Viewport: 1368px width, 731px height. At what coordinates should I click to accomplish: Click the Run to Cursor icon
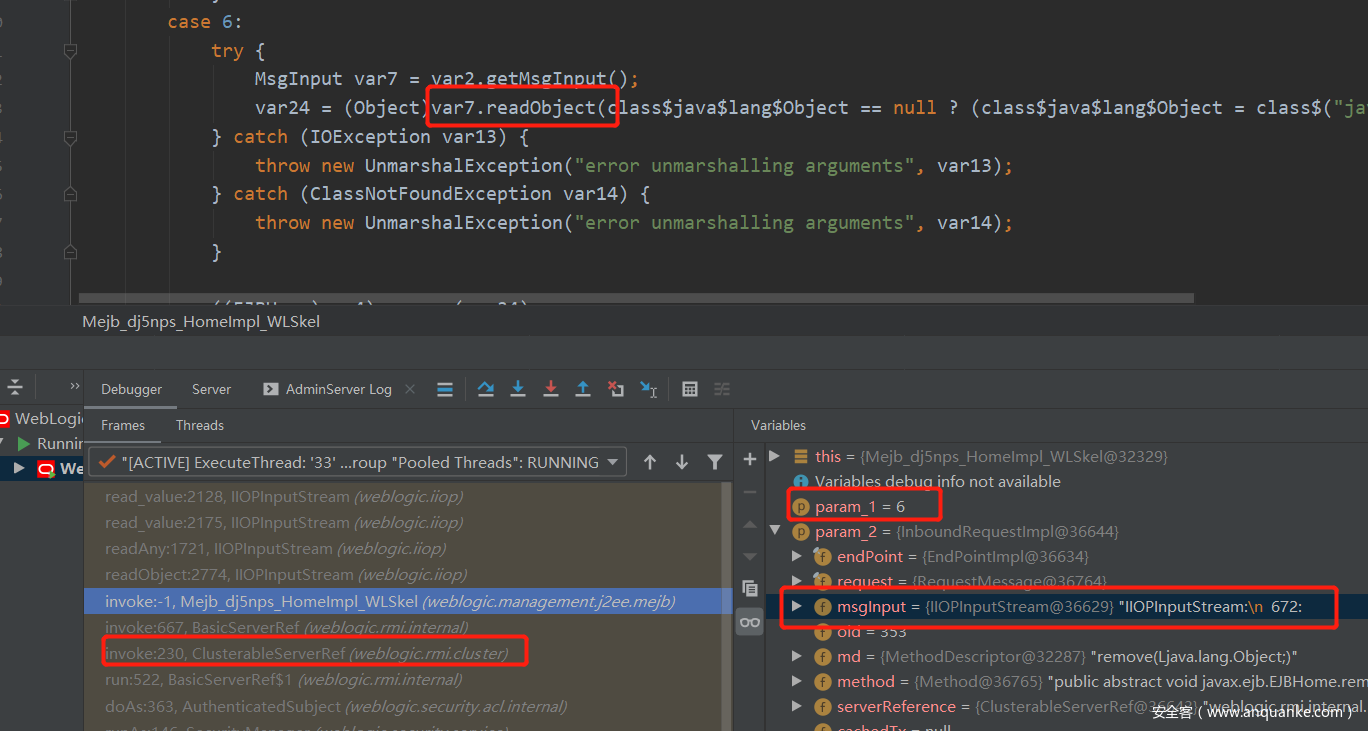(649, 389)
